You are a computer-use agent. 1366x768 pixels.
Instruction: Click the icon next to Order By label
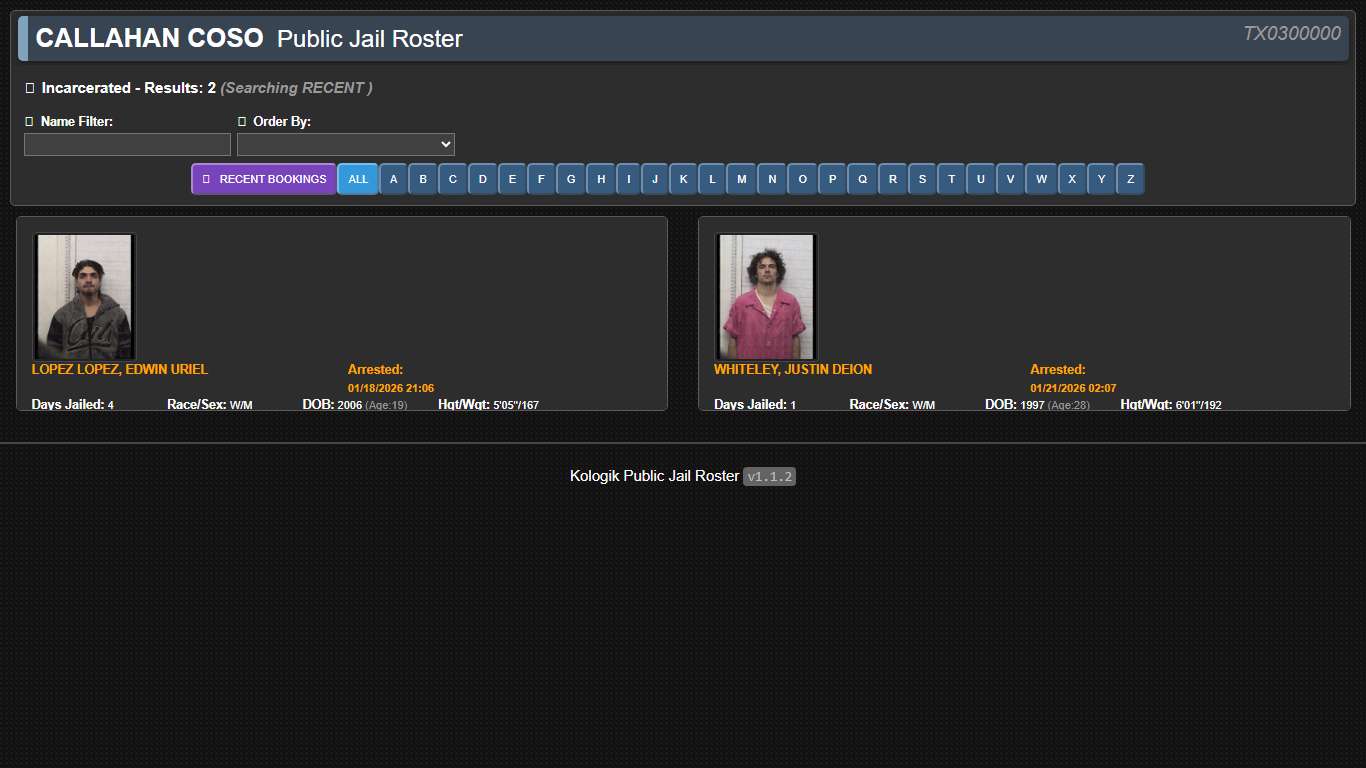(241, 121)
